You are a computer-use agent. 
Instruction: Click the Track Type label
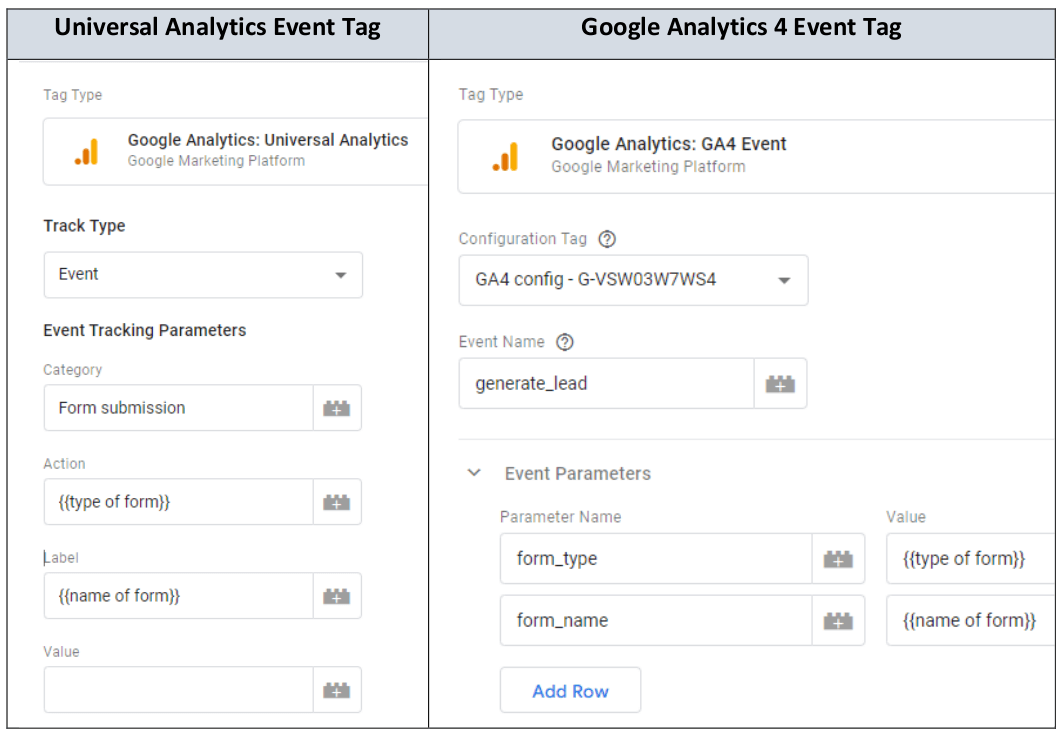tap(85, 226)
